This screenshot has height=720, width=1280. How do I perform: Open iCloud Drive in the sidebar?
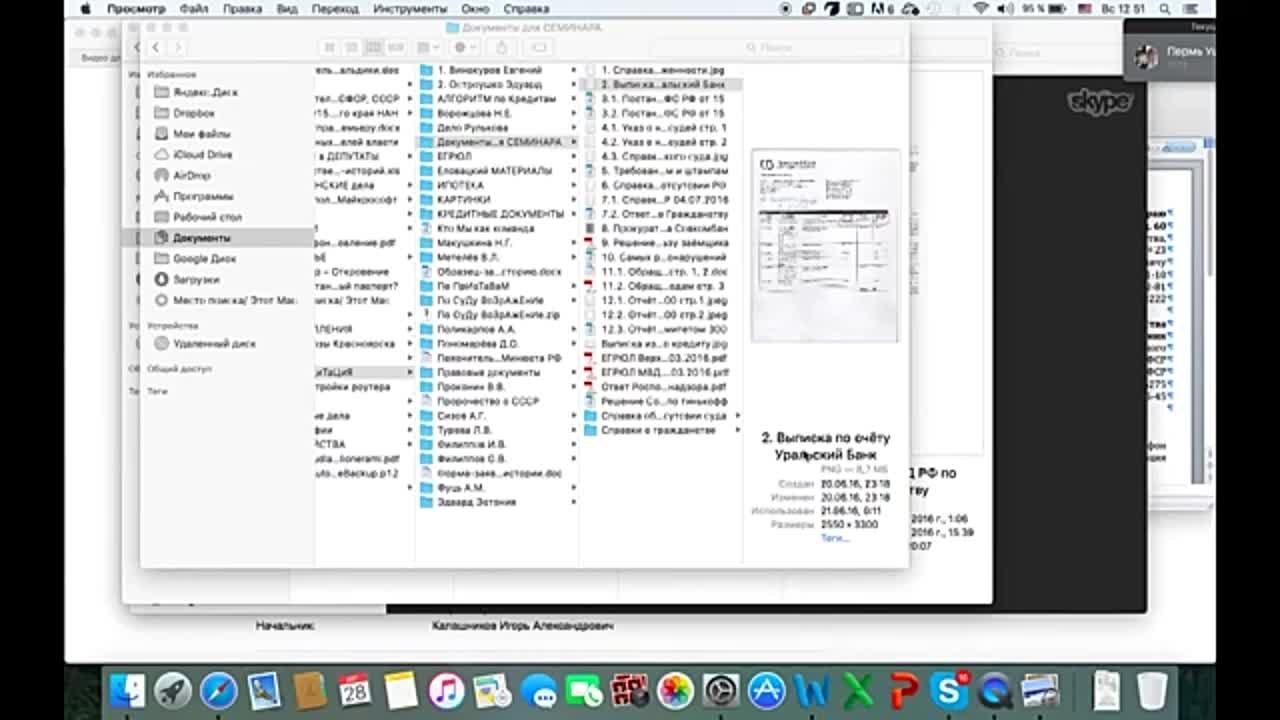click(193, 155)
